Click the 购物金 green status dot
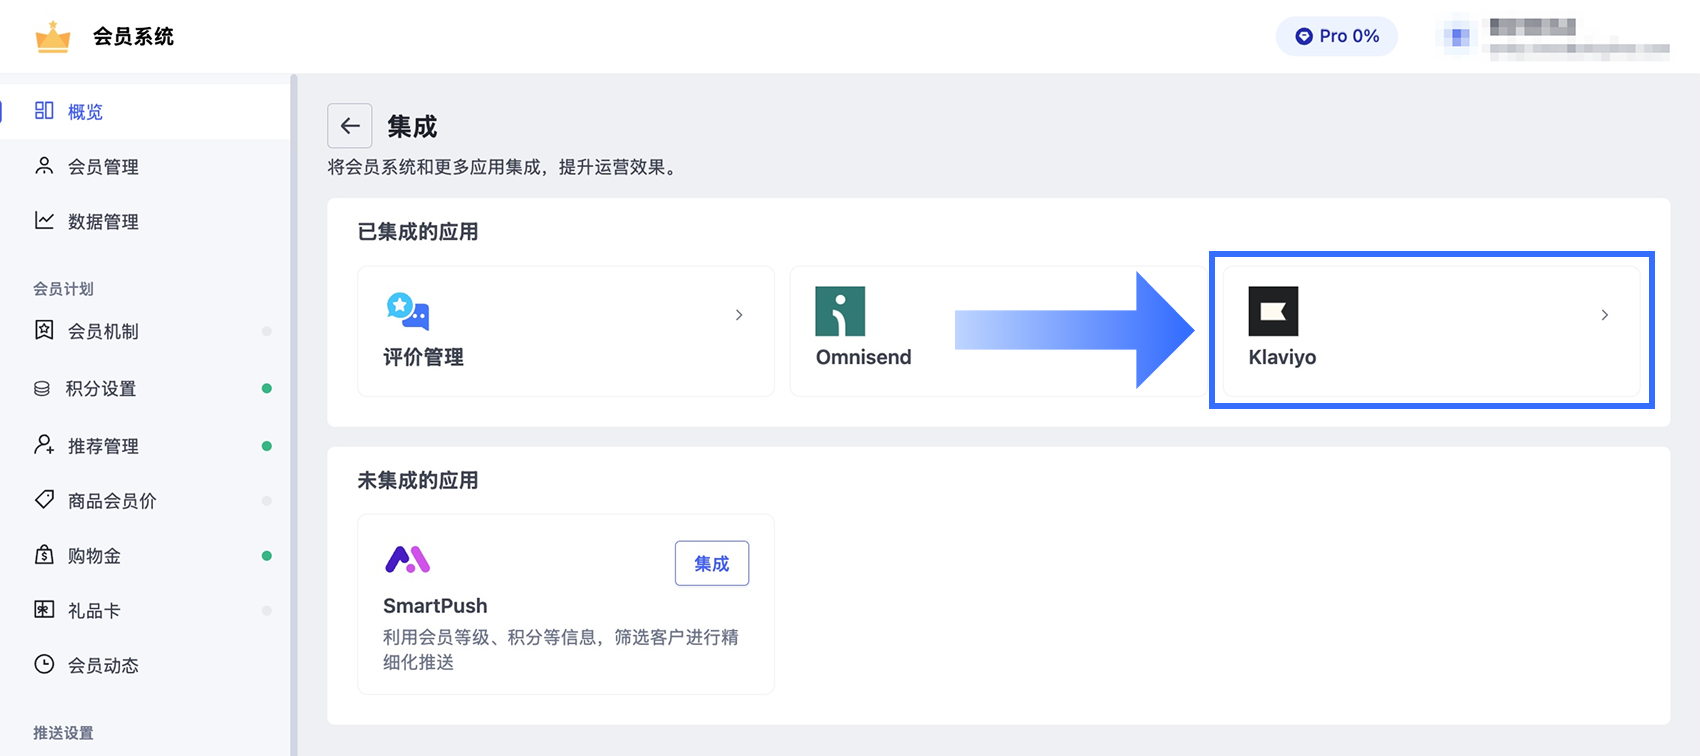The image size is (1700, 756). pos(267,555)
